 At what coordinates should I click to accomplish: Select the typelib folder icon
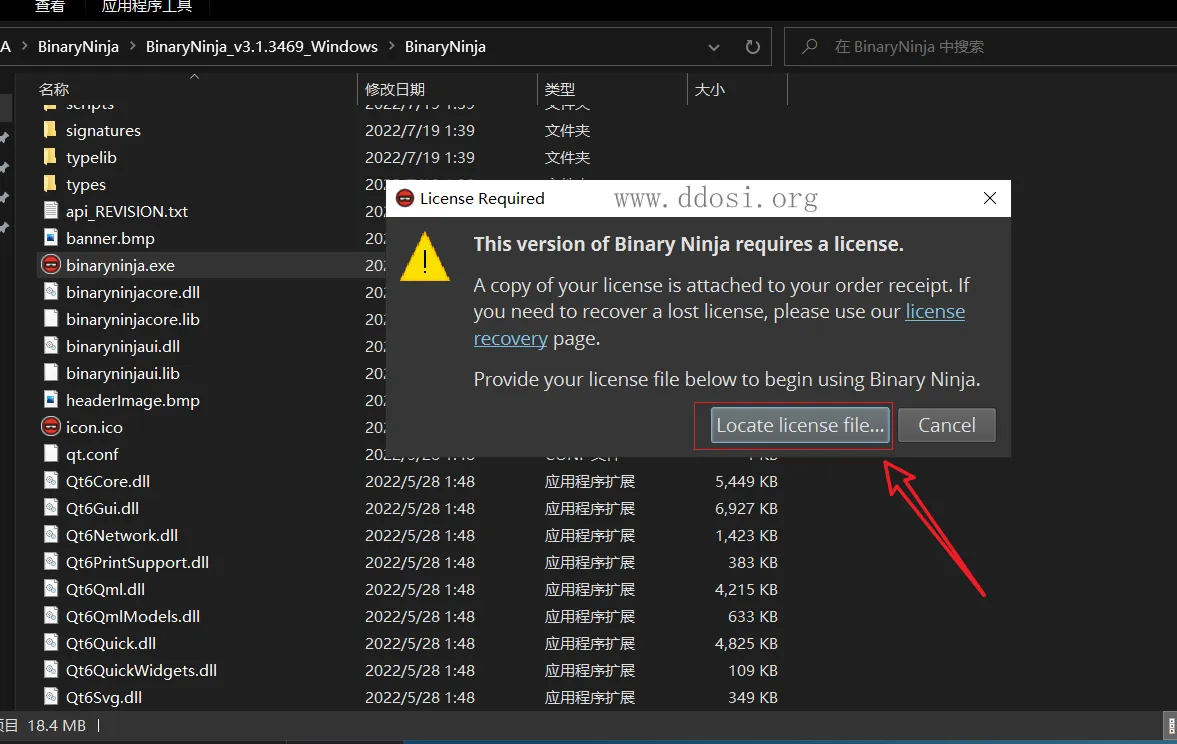[x=50, y=157]
